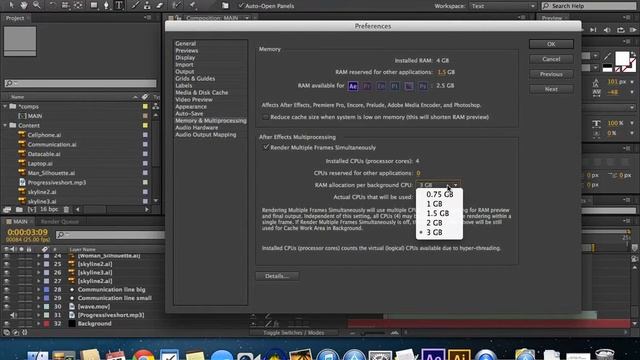
Task: Expand the Background layer properties
Action: click(38, 324)
